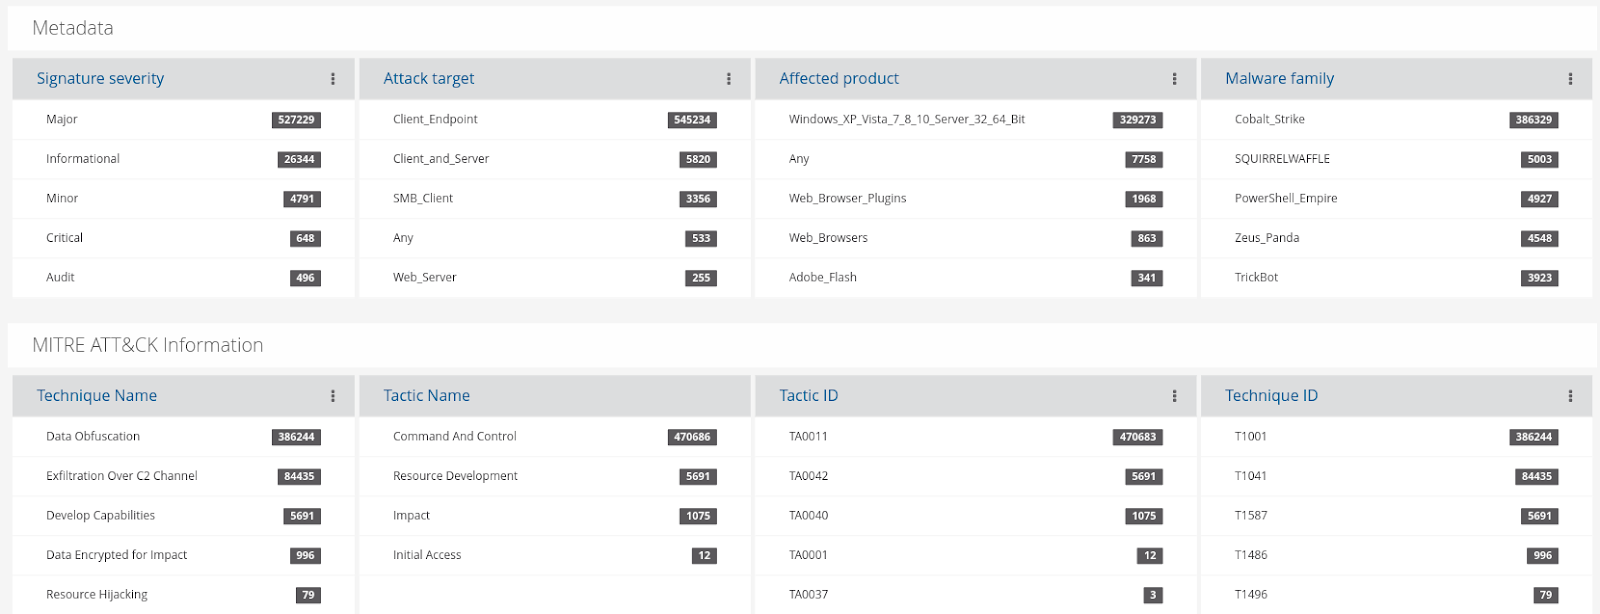
Task: Select the Data Obfuscation technique row
Action: click(x=184, y=436)
